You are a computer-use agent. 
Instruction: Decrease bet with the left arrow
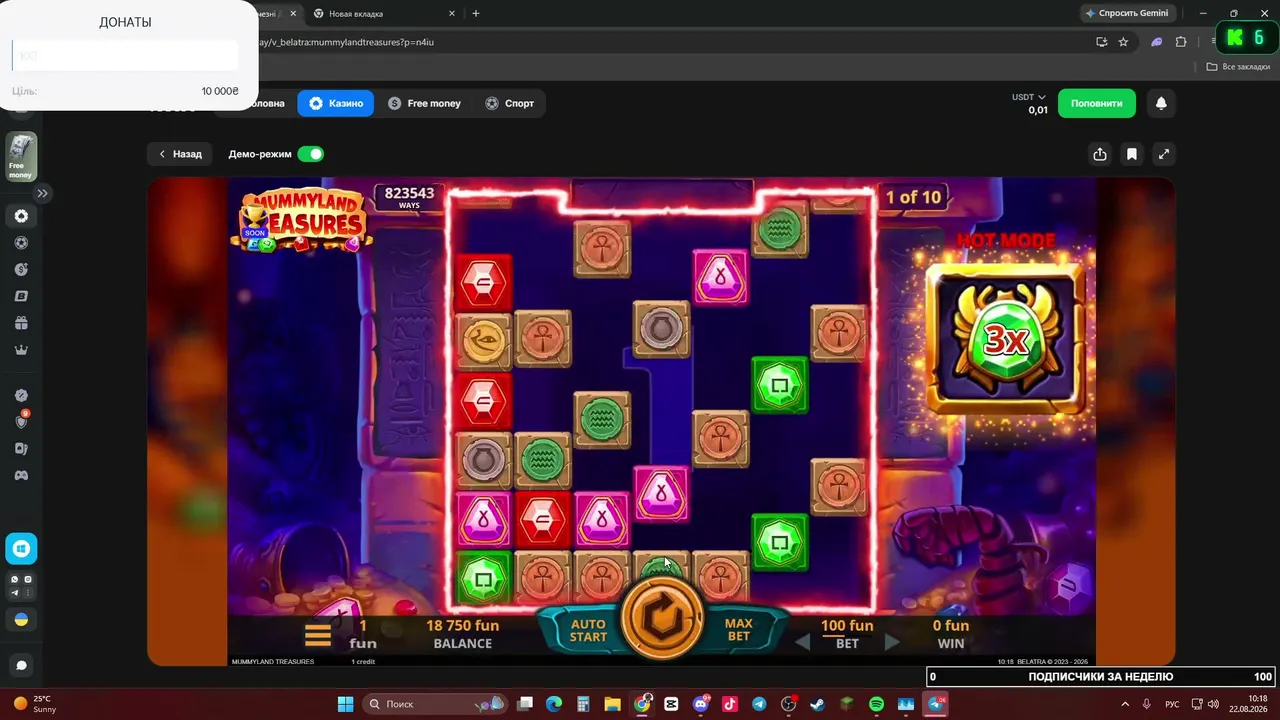coord(802,642)
